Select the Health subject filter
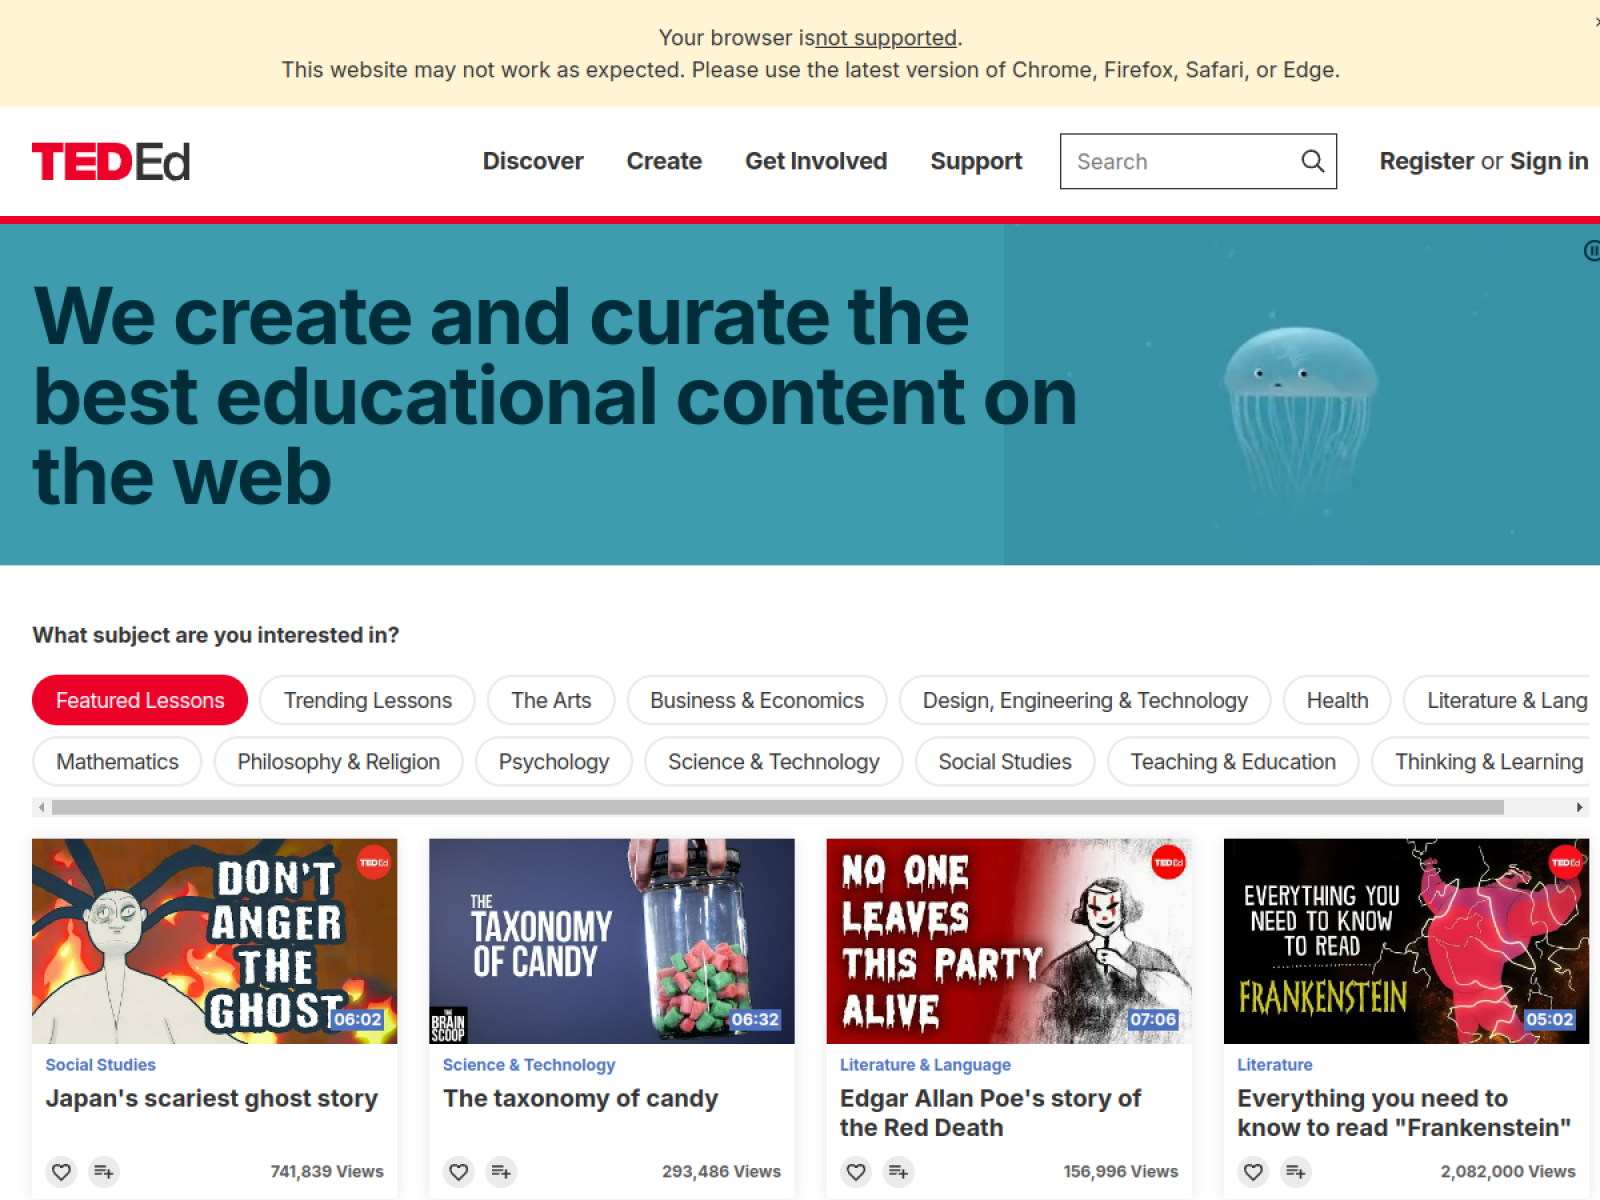This screenshot has height=1200, width=1600. coord(1337,700)
